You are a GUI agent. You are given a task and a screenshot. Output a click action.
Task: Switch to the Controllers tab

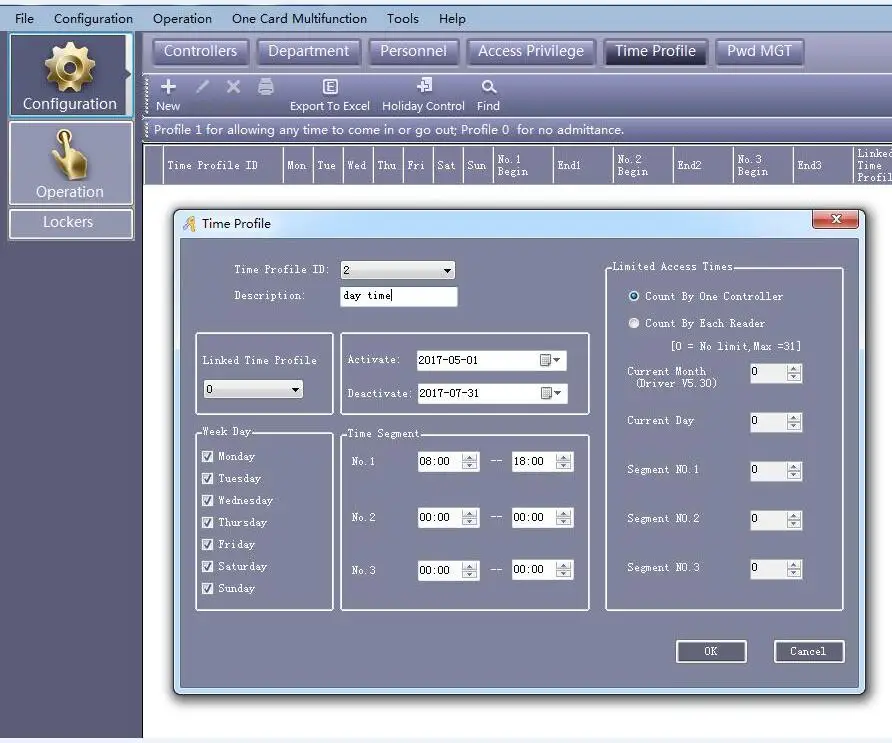200,52
